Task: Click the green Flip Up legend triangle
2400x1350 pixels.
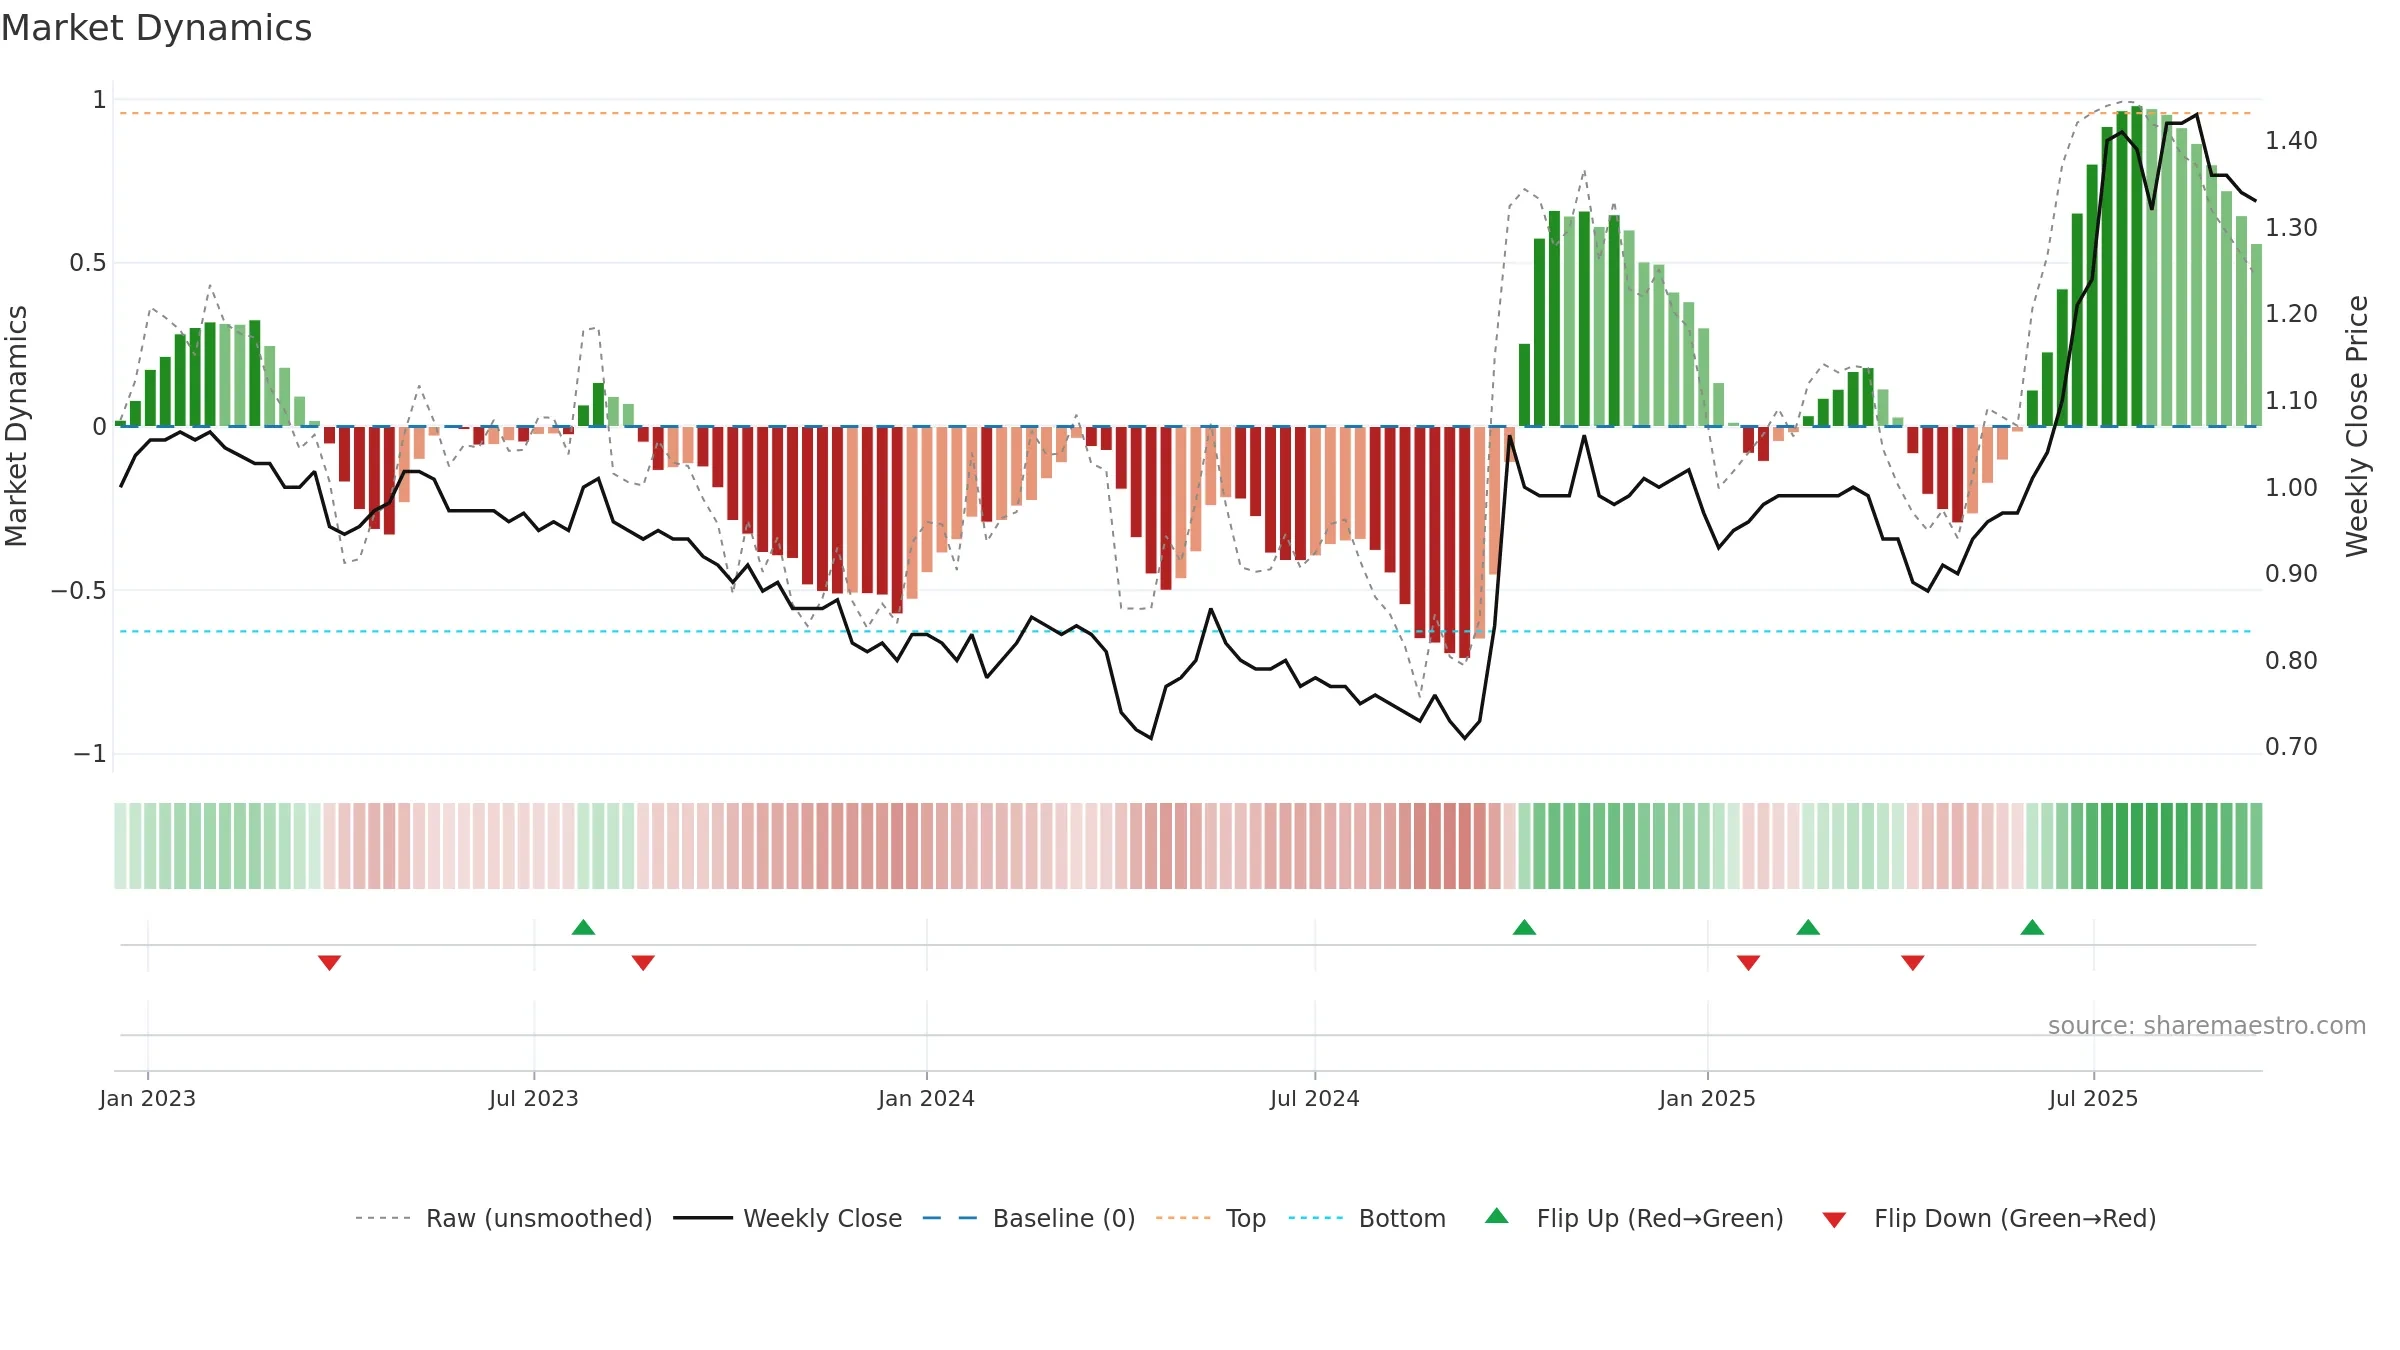Action: (x=1497, y=1216)
